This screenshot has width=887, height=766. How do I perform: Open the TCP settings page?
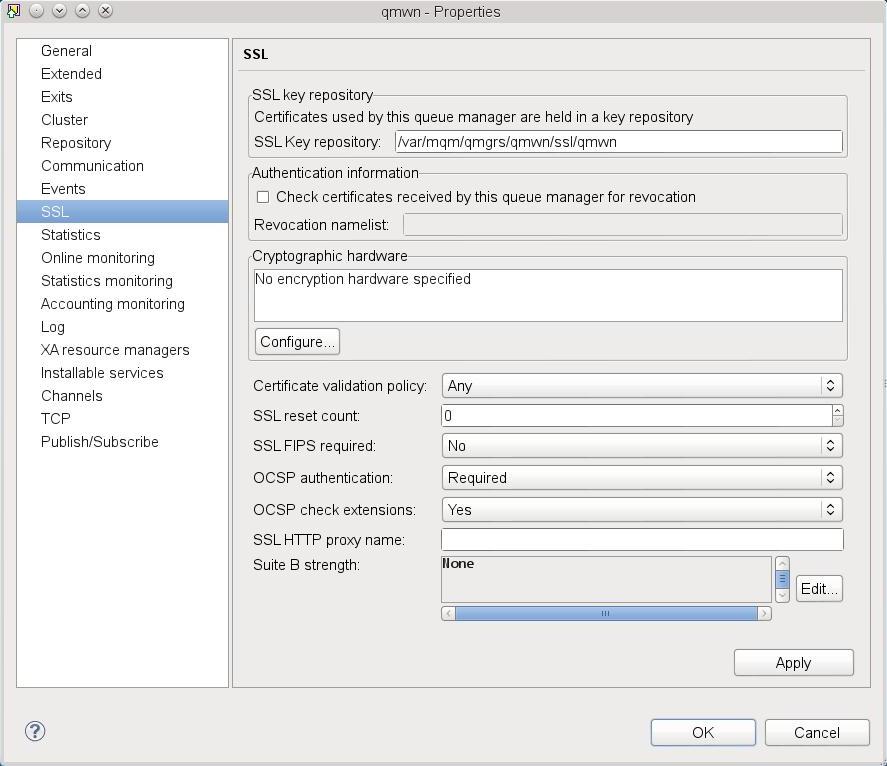[55, 418]
